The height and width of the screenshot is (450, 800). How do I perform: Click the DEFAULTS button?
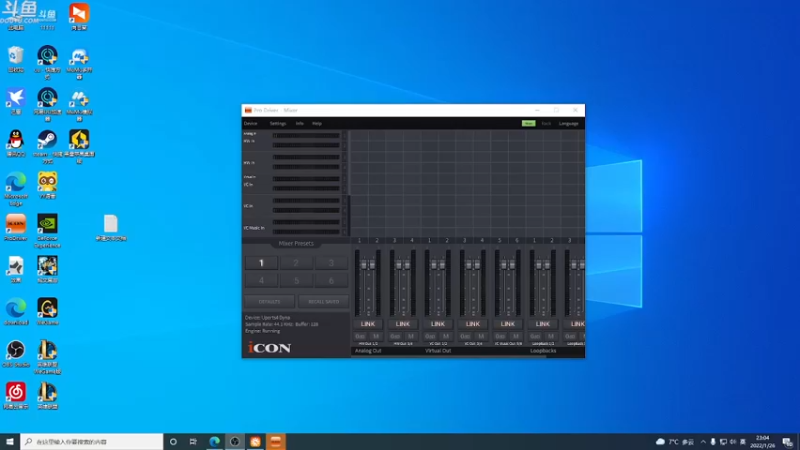269,302
